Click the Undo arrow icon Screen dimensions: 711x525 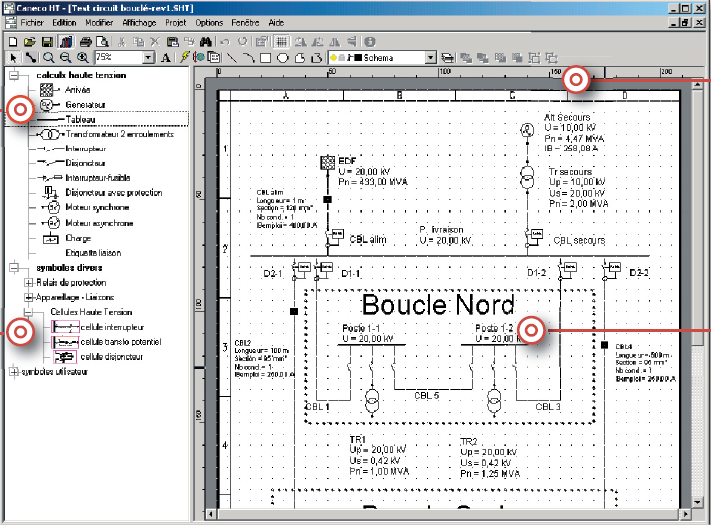pyautogui.click(x=224, y=42)
